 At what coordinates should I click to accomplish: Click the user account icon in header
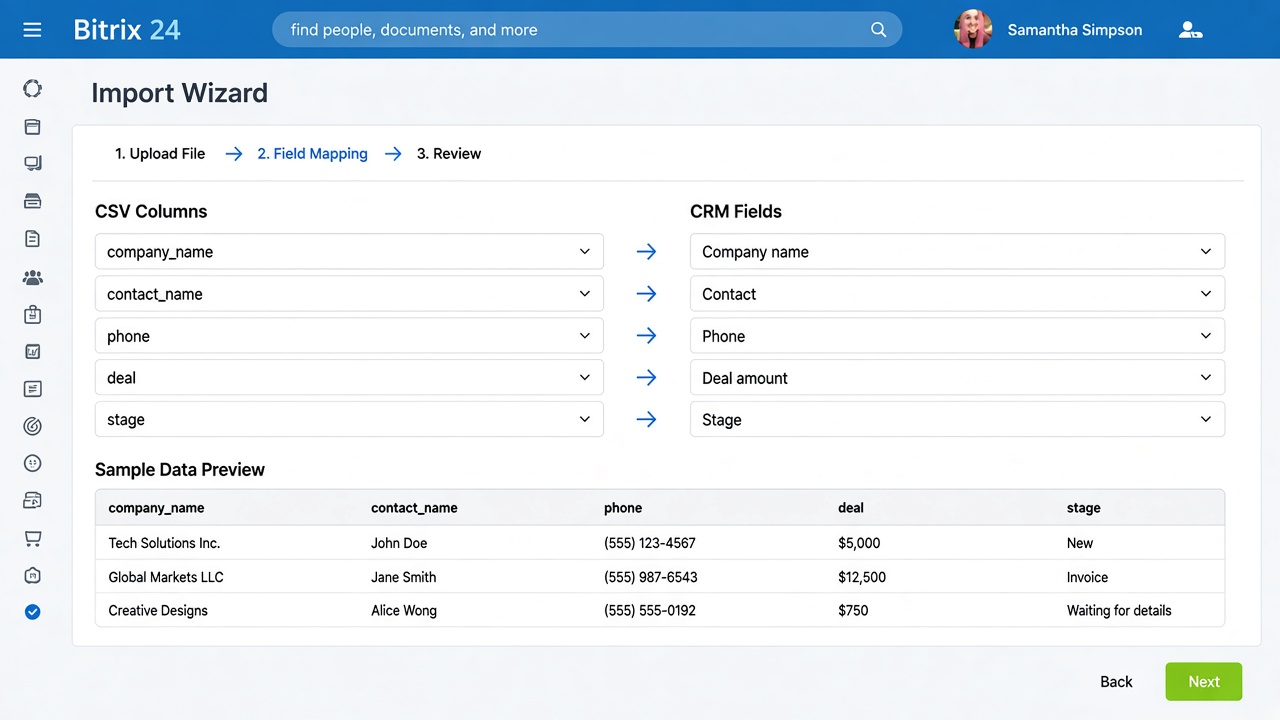point(1190,30)
